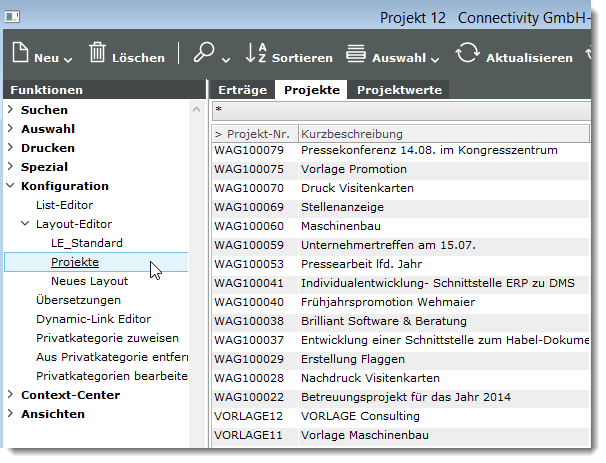
Task: Expand the Suchen tree node
Action: pos(11,110)
